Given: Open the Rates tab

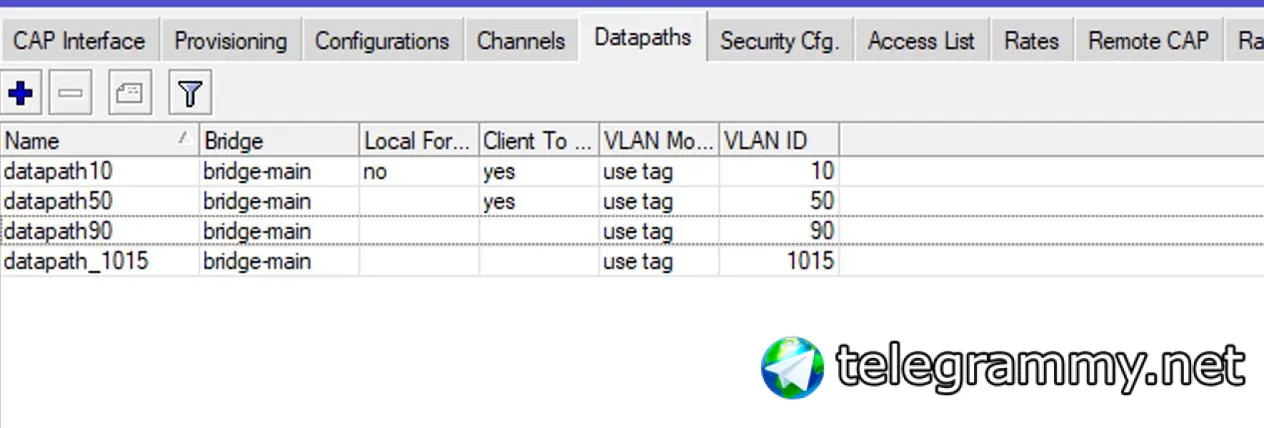Looking at the screenshot, I should (1032, 41).
